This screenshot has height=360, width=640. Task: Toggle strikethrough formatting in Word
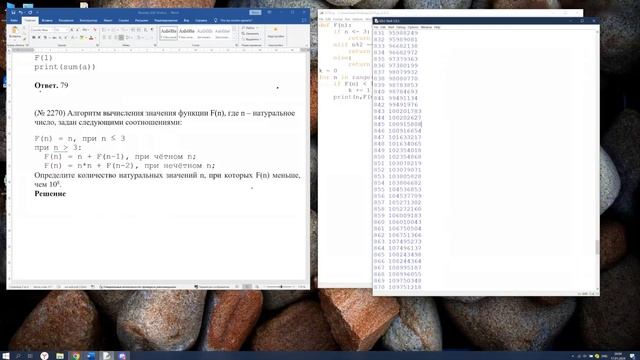pos(54,38)
